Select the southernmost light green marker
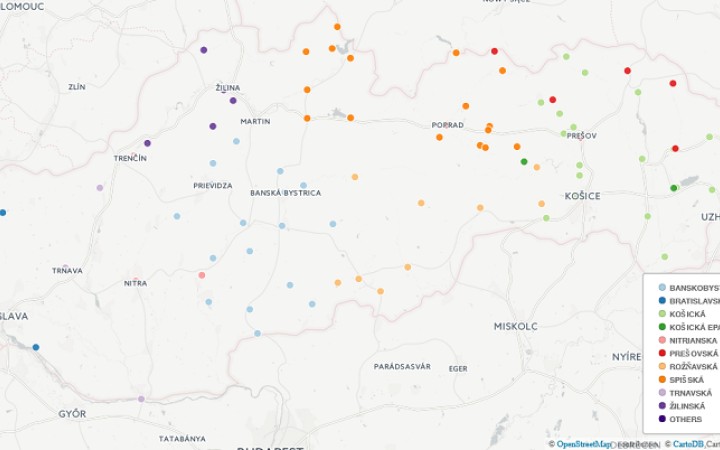This screenshot has height=450, width=720. pos(664,257)
